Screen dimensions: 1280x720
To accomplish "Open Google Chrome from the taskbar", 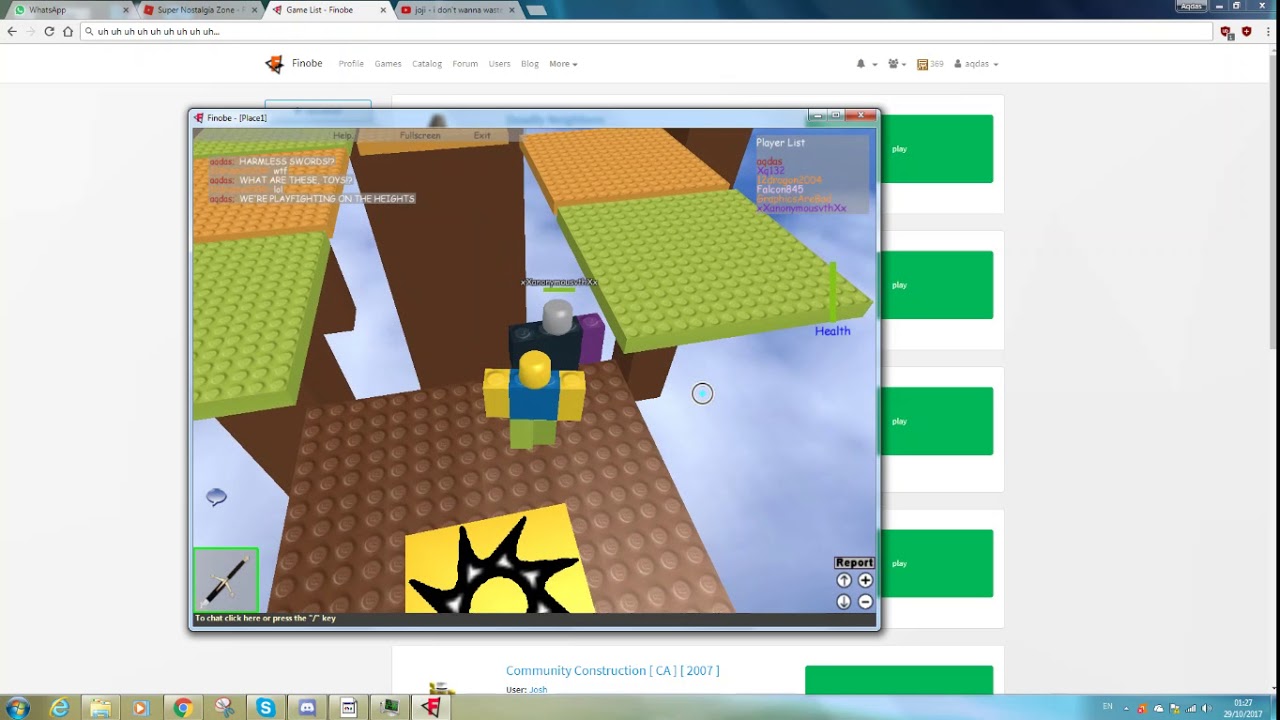I will pos(183,708).
